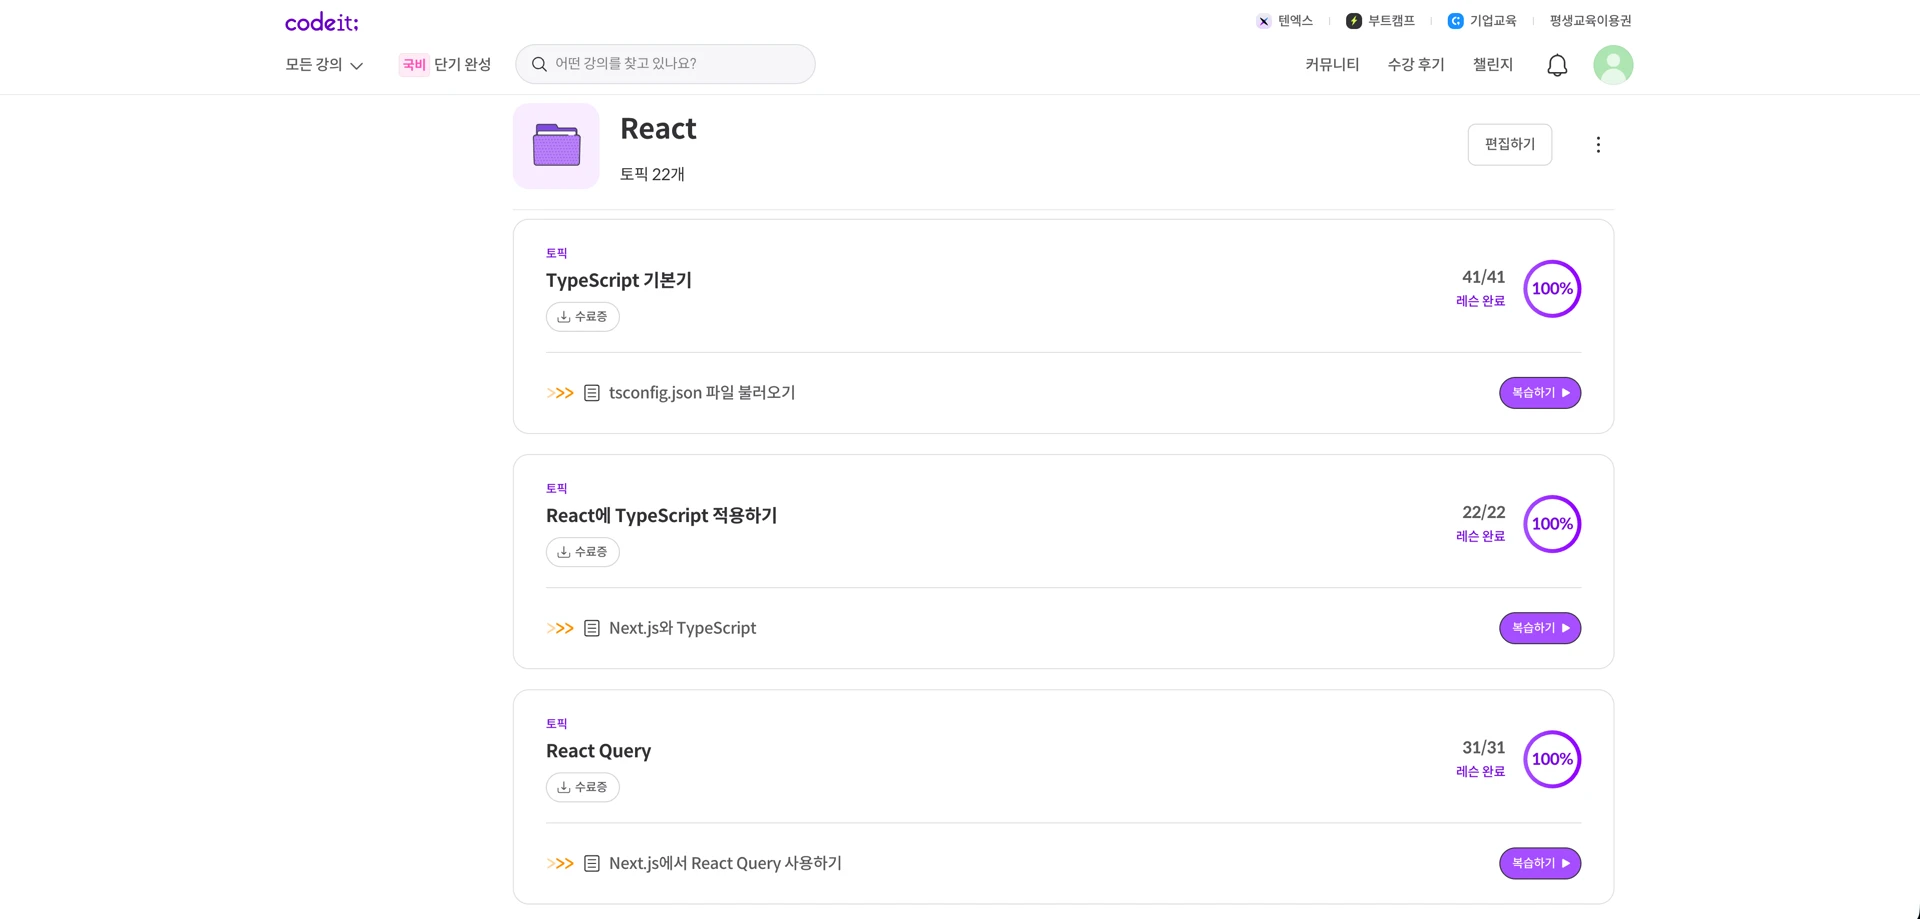Image resolution: width=1920 pixels, height=919 pixels.
Task: Click the 부트캠프 lightning icon
Action: [1353, 21]
